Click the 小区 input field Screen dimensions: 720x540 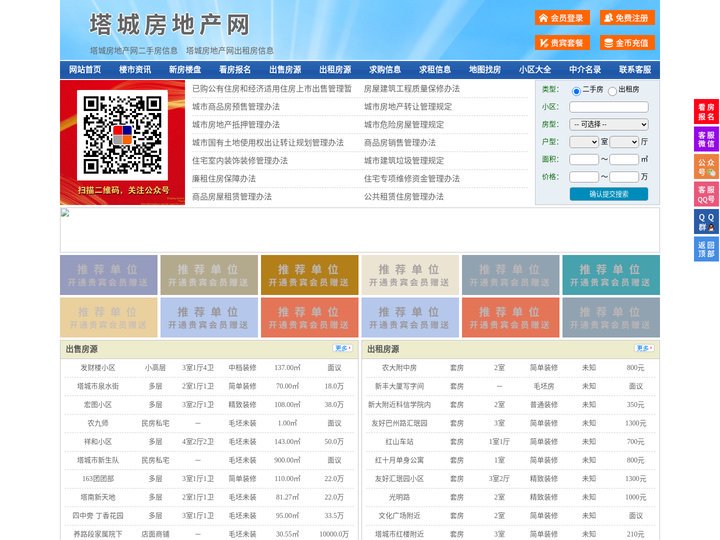click(609, 107)
